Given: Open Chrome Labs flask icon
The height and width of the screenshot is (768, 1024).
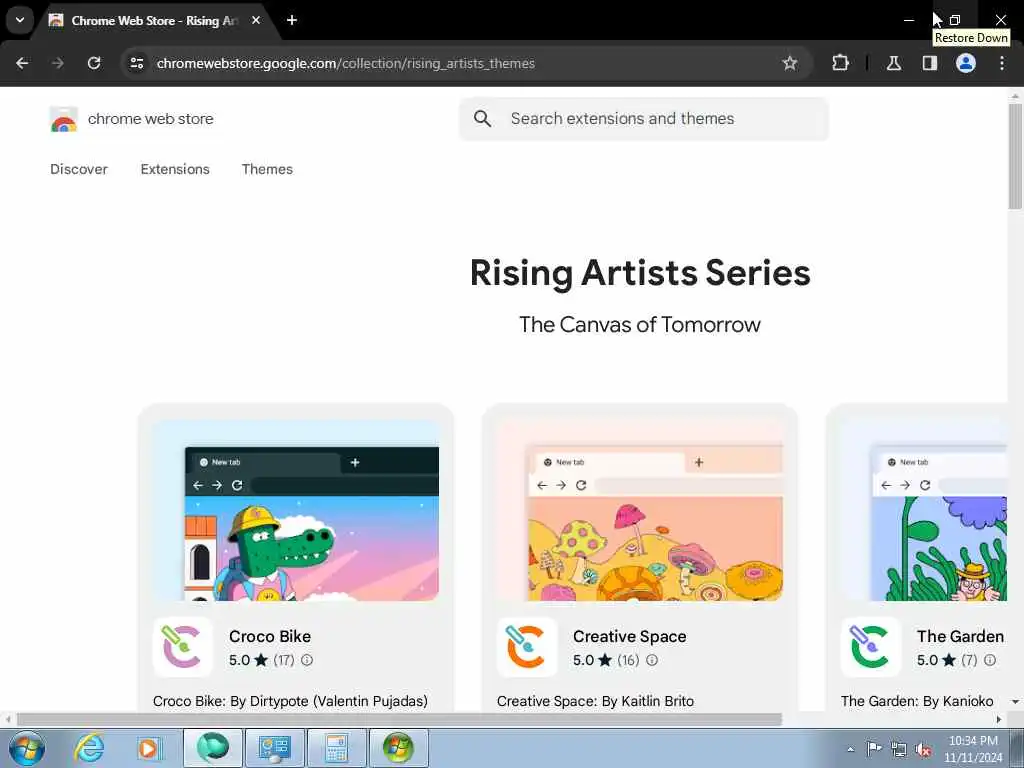Looking at the screenshot, I should pyautogui.click(x=893, y=63).
